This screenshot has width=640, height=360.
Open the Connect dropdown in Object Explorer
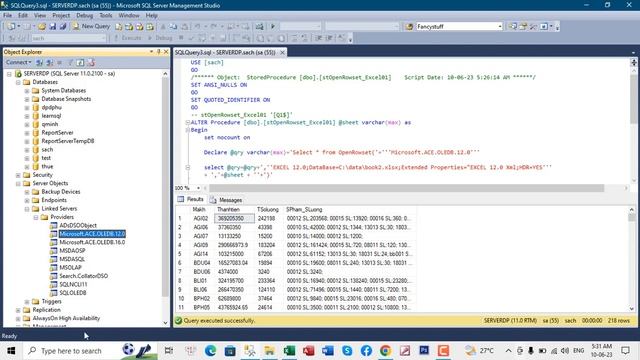pos(18,62)
